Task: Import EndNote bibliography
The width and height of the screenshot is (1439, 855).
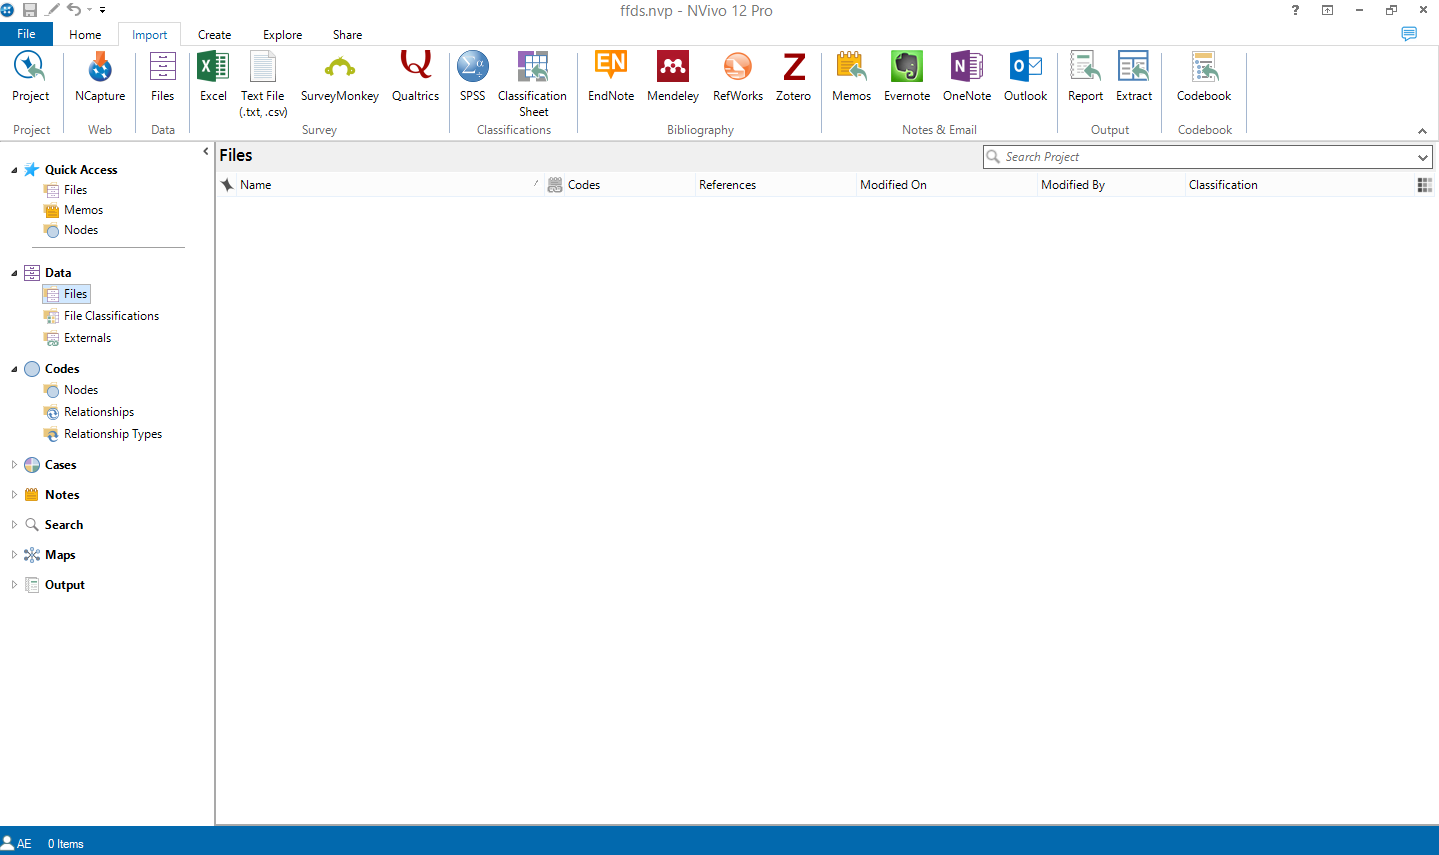Action: tap(611, 77)
